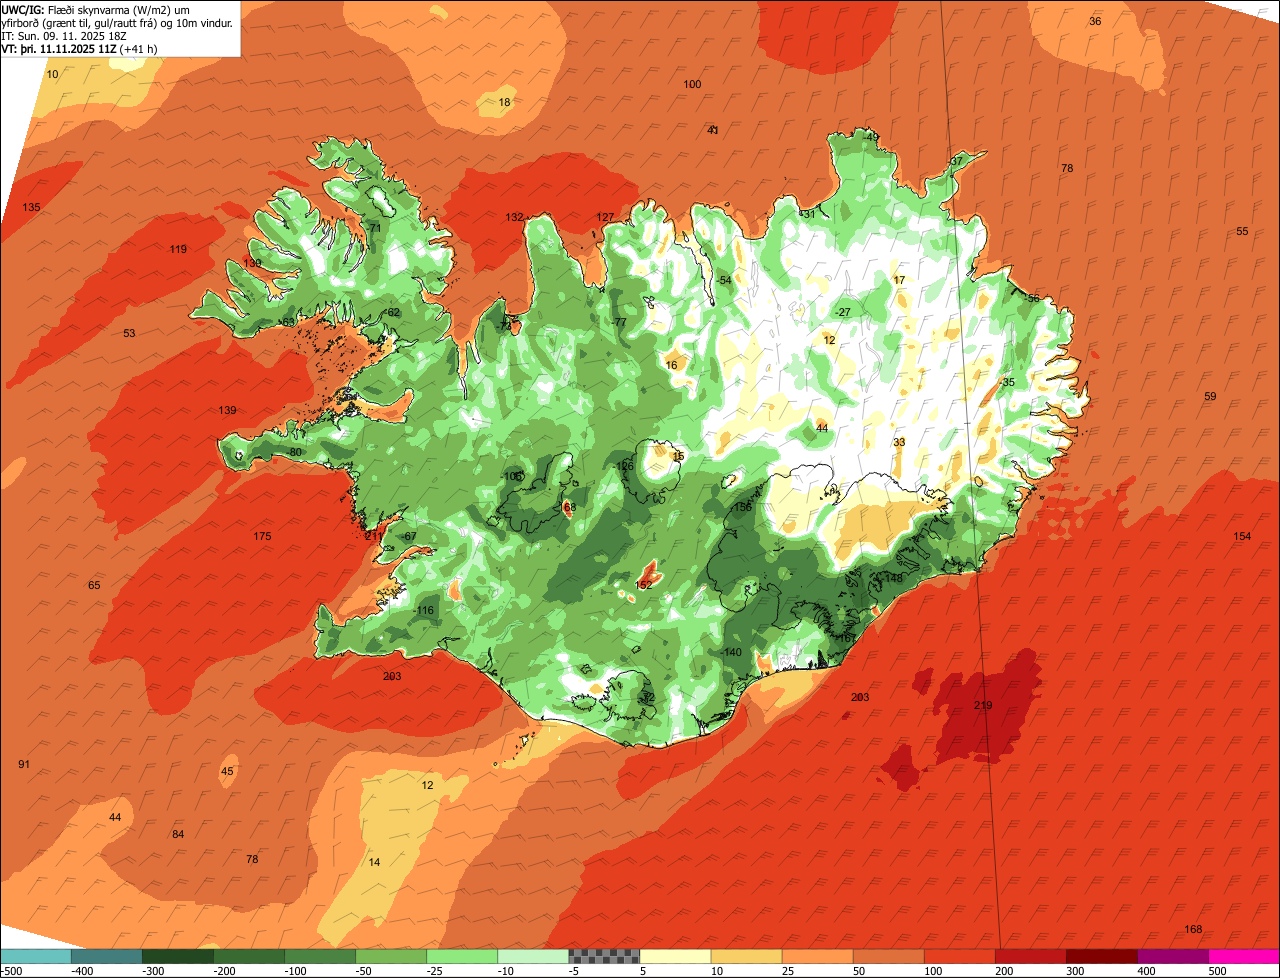Select the purple 400 to 500 legend swatch
The height and width of the screenshot is (978, 1280).
pos(1171,956)
